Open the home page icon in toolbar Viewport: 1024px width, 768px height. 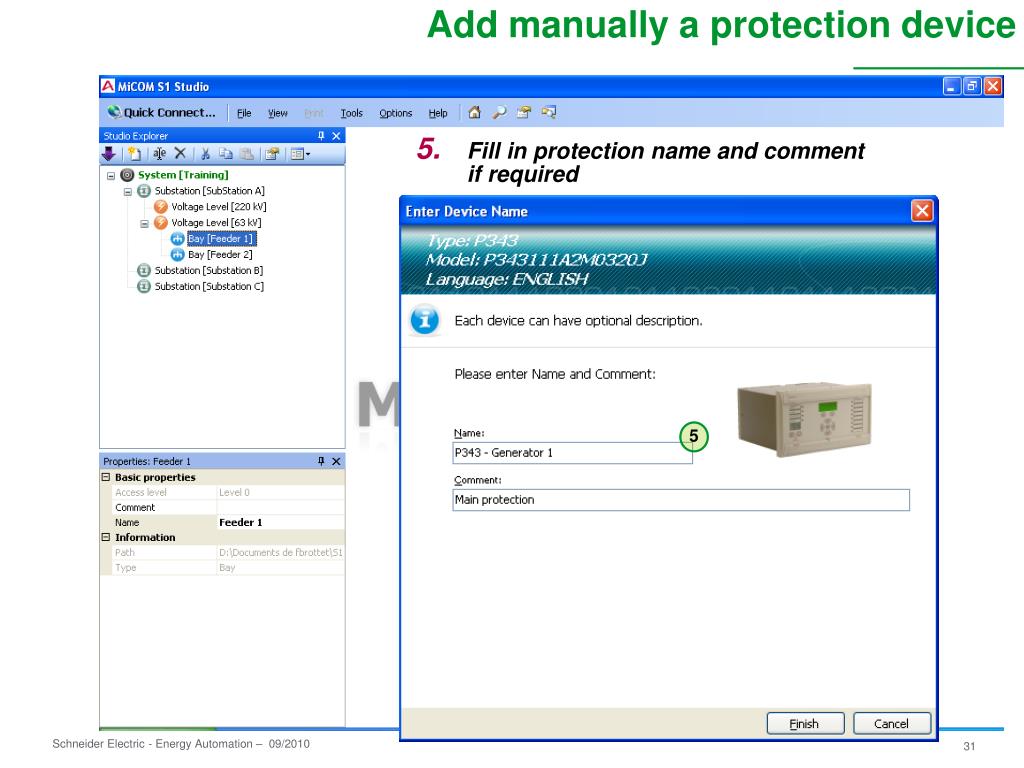coord(475,112)
